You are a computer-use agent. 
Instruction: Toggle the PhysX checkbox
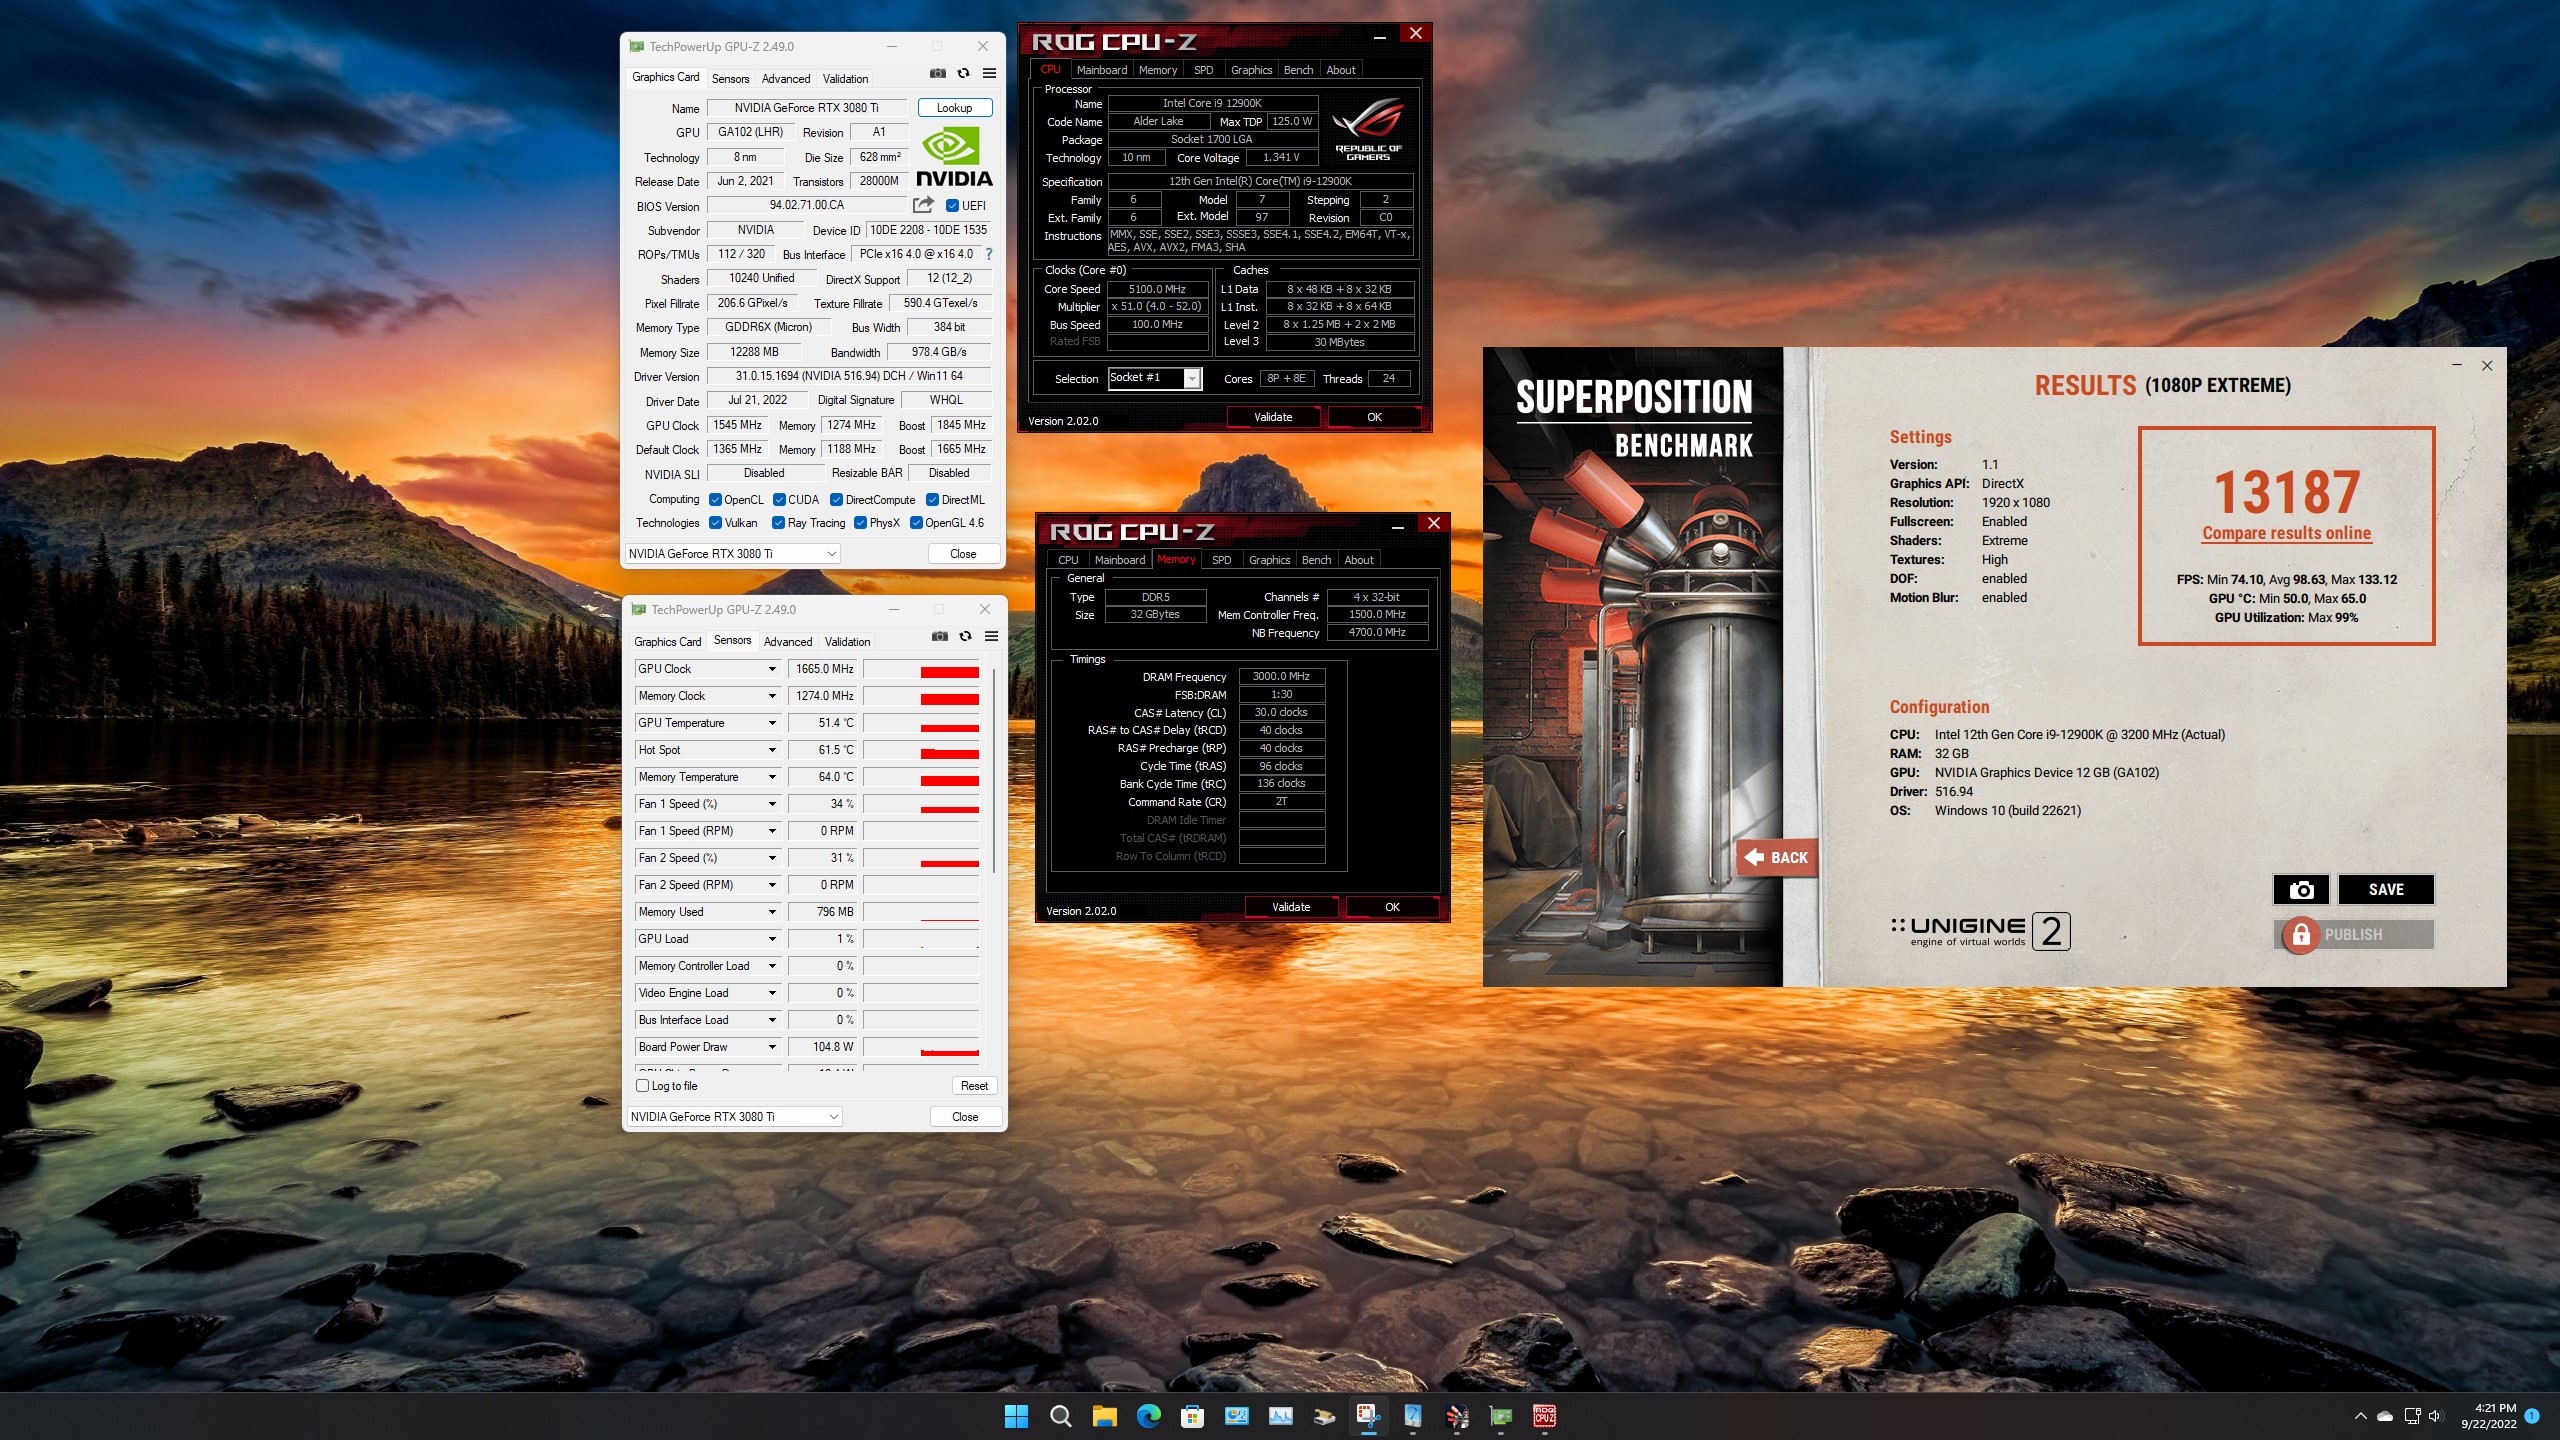tap(860, 523)
